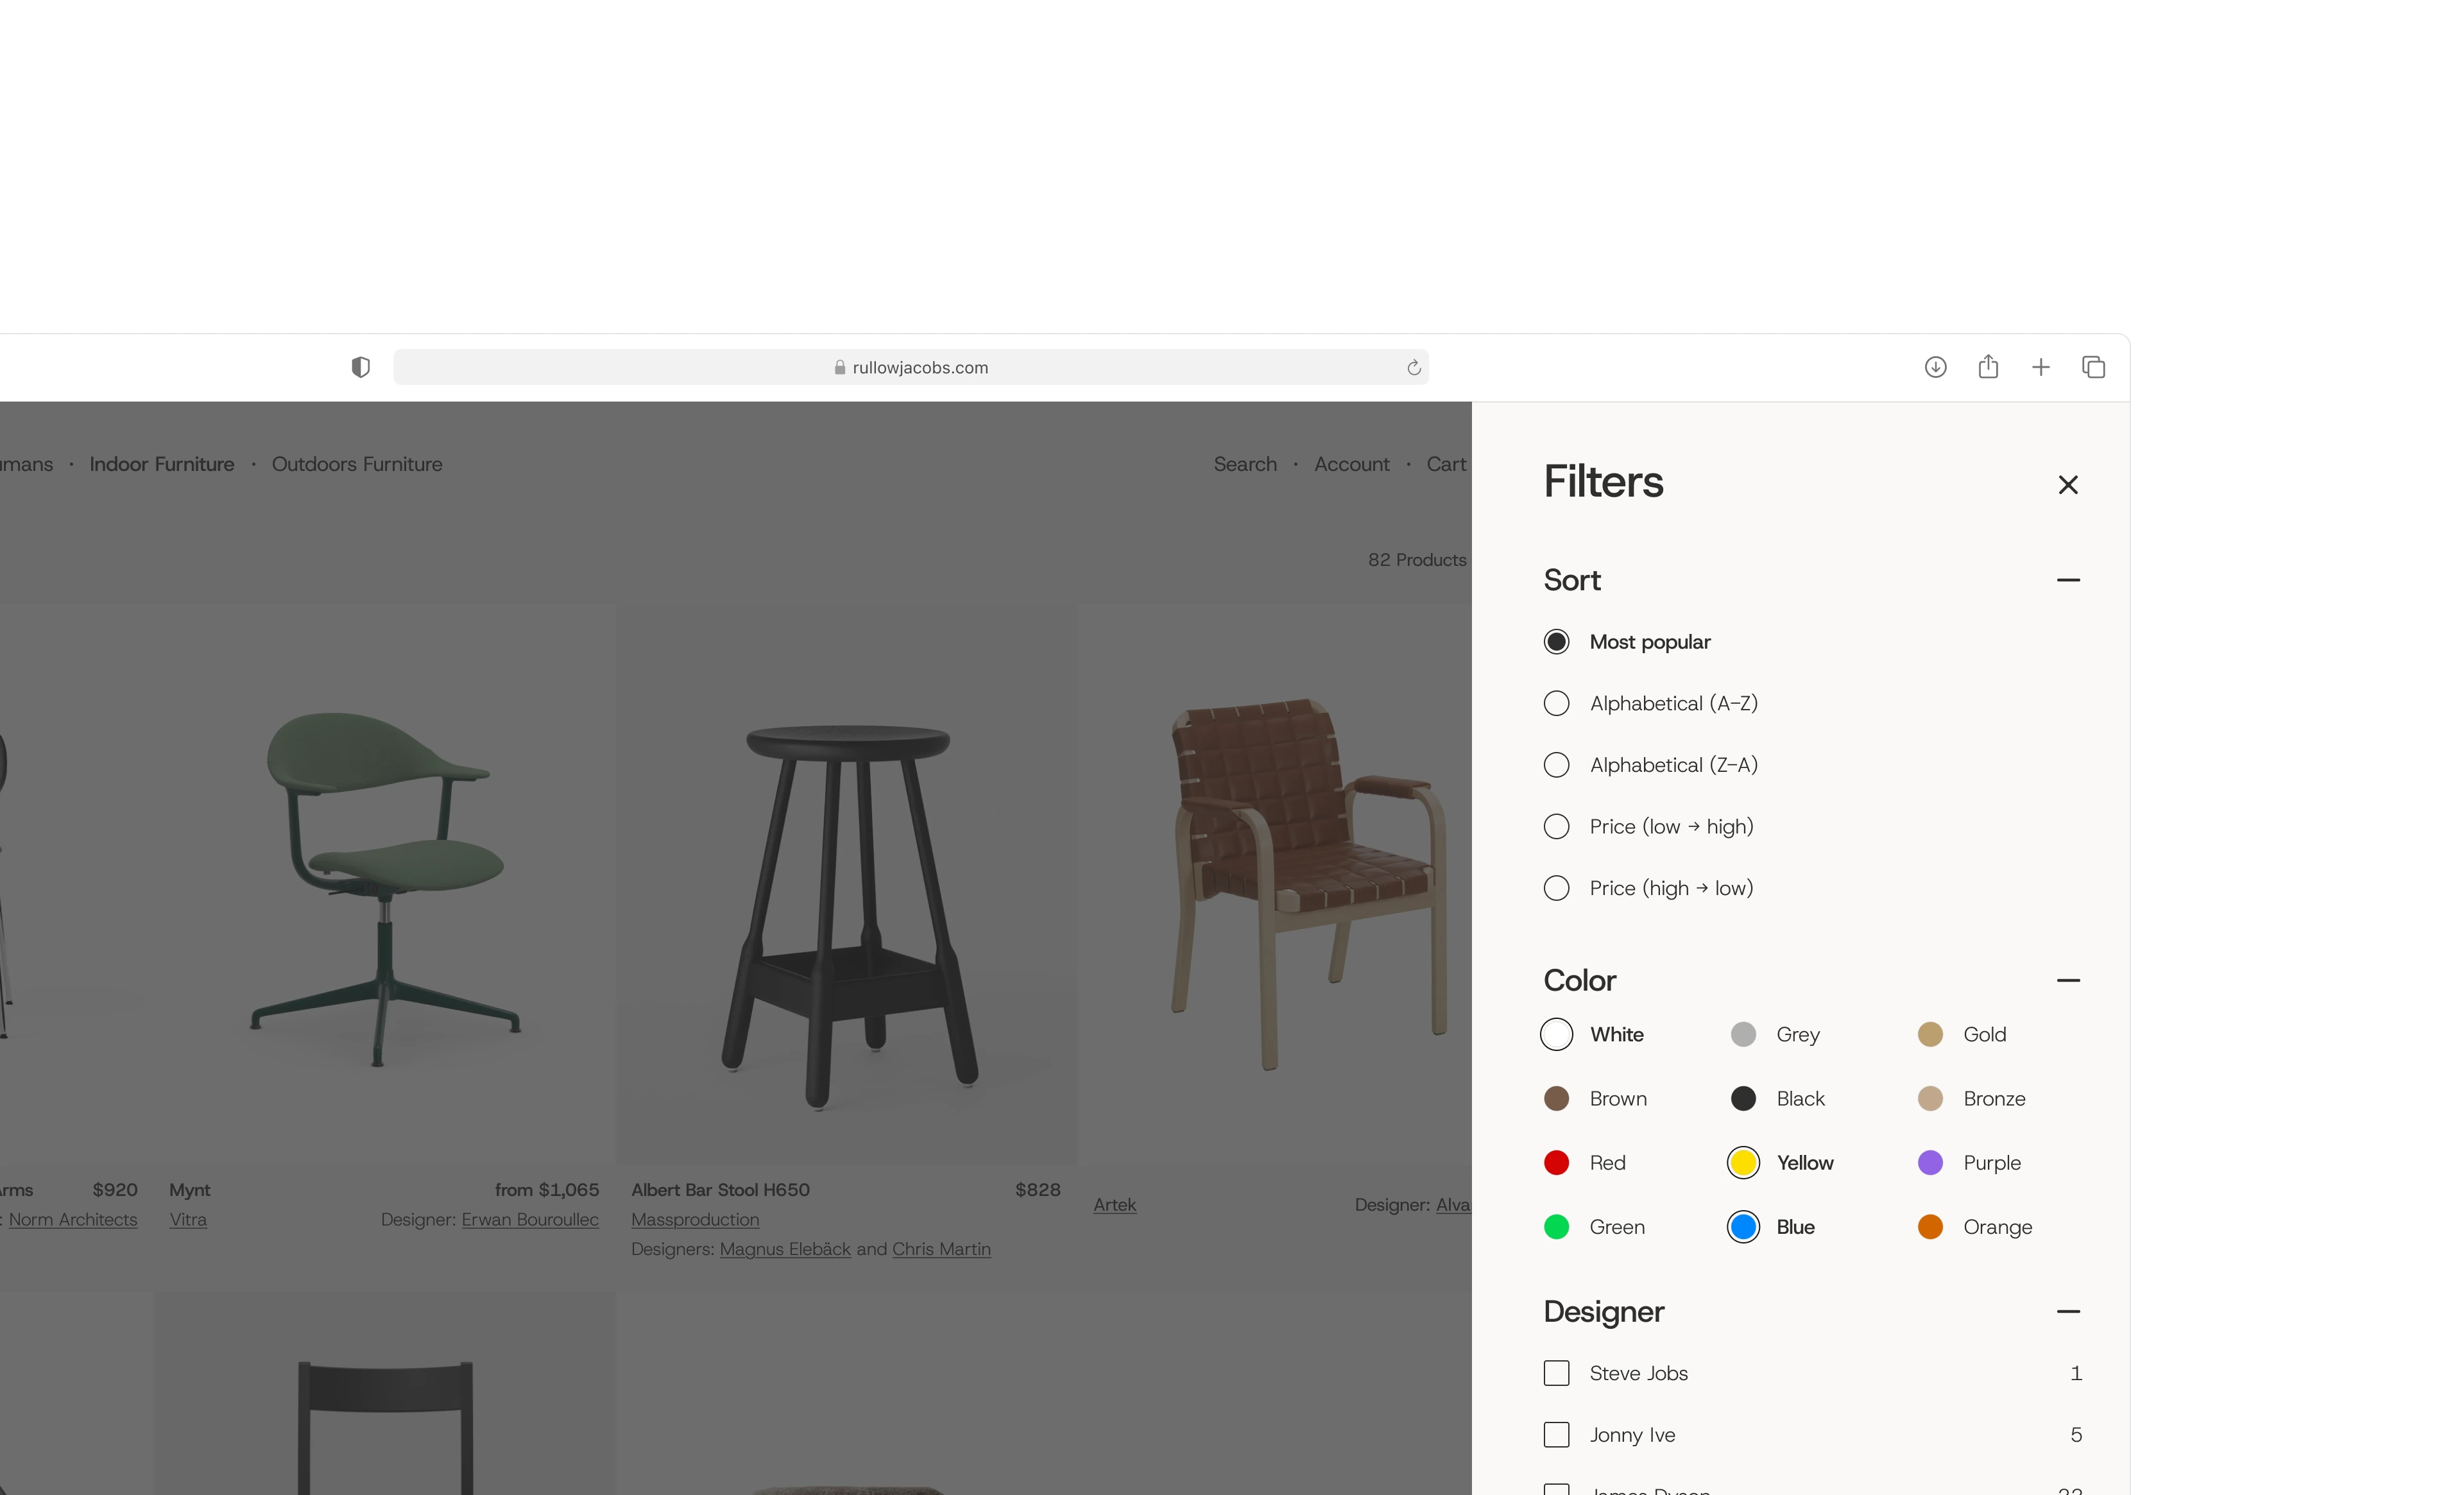
Task: Open Account in site navigation
Action: point(1351,464)
